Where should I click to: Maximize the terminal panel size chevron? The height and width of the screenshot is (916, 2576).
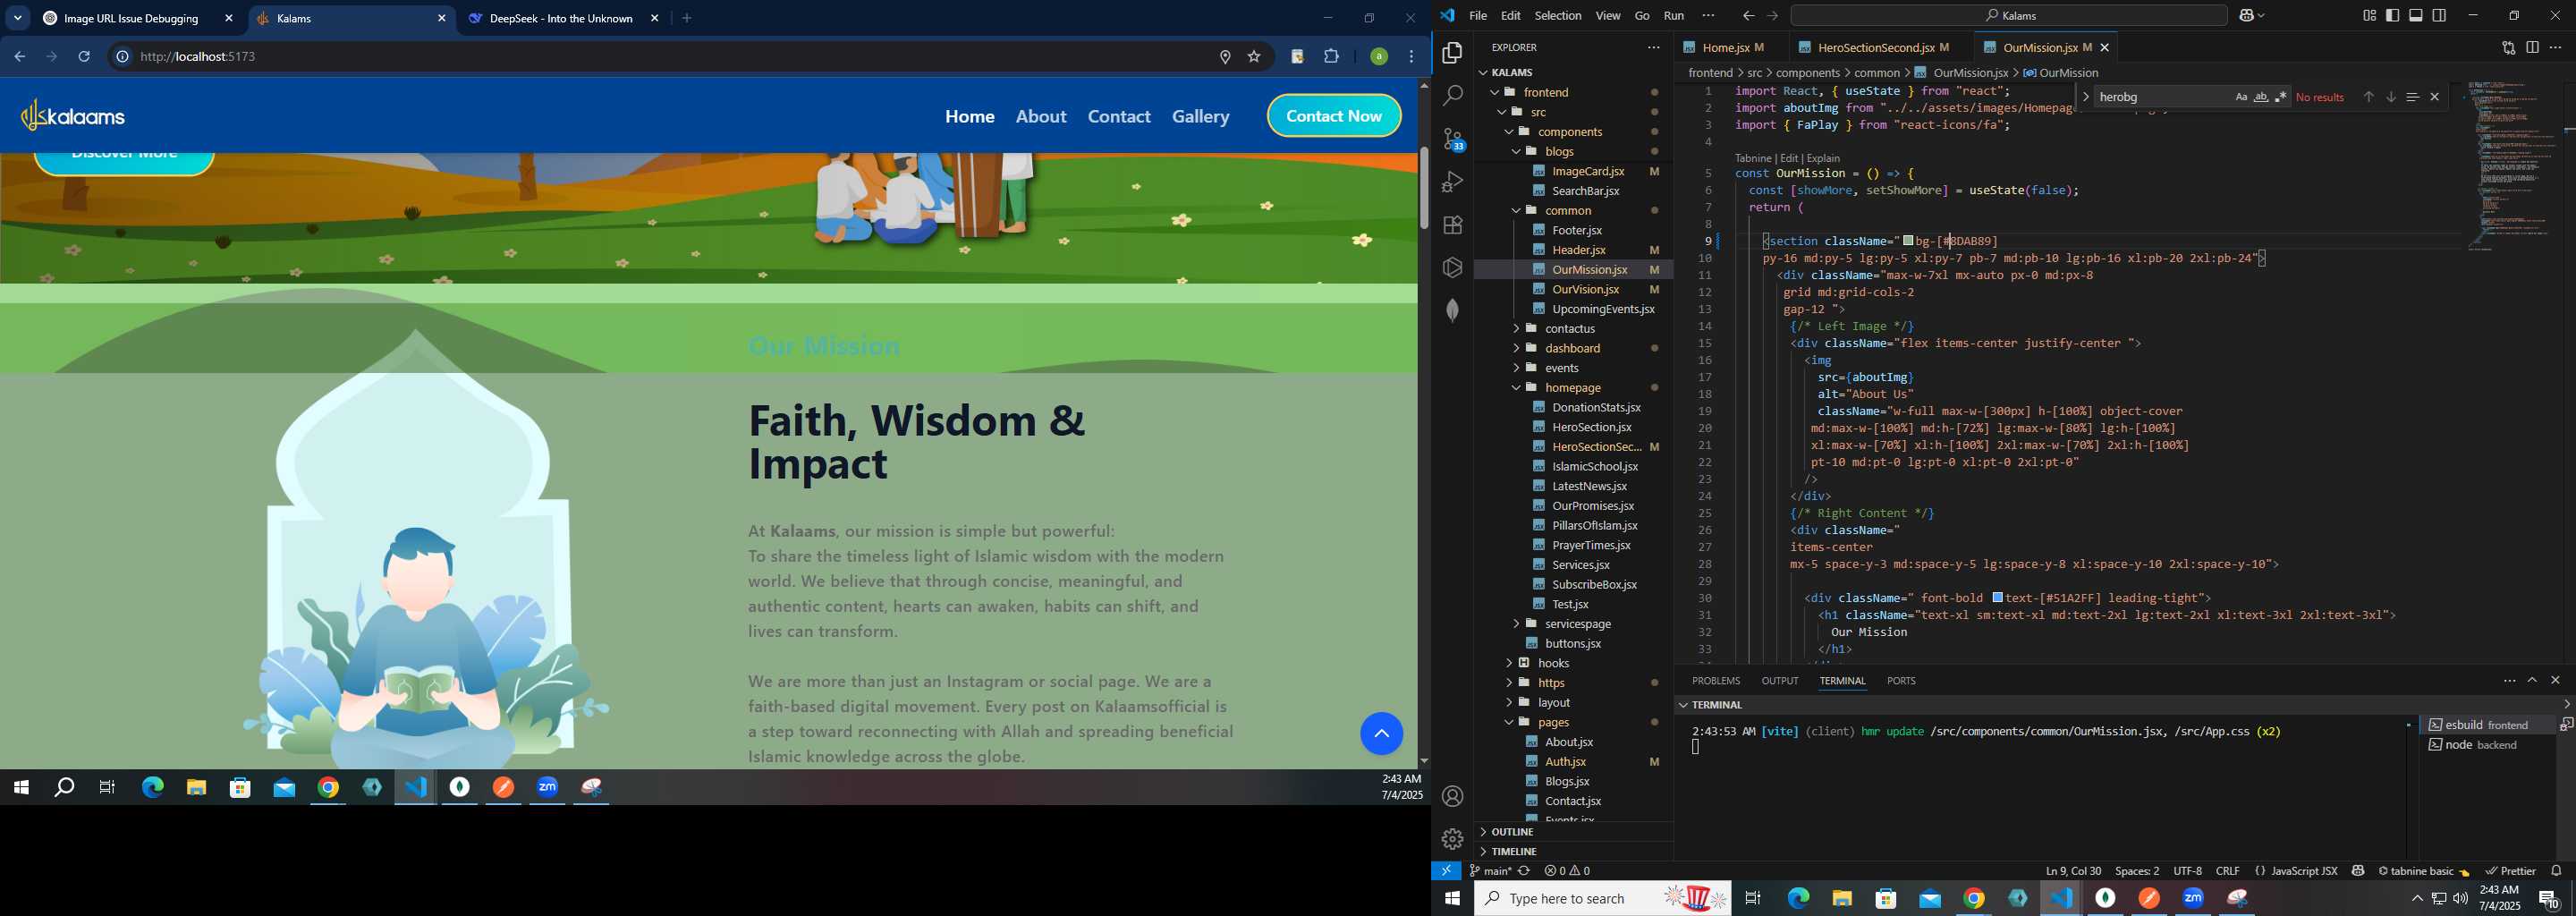(x=2532, y=680)
